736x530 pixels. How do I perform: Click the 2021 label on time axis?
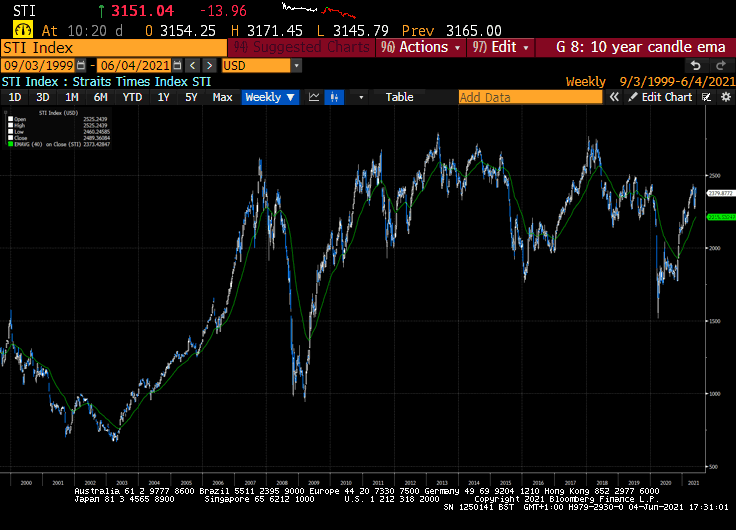pos(693,483)
